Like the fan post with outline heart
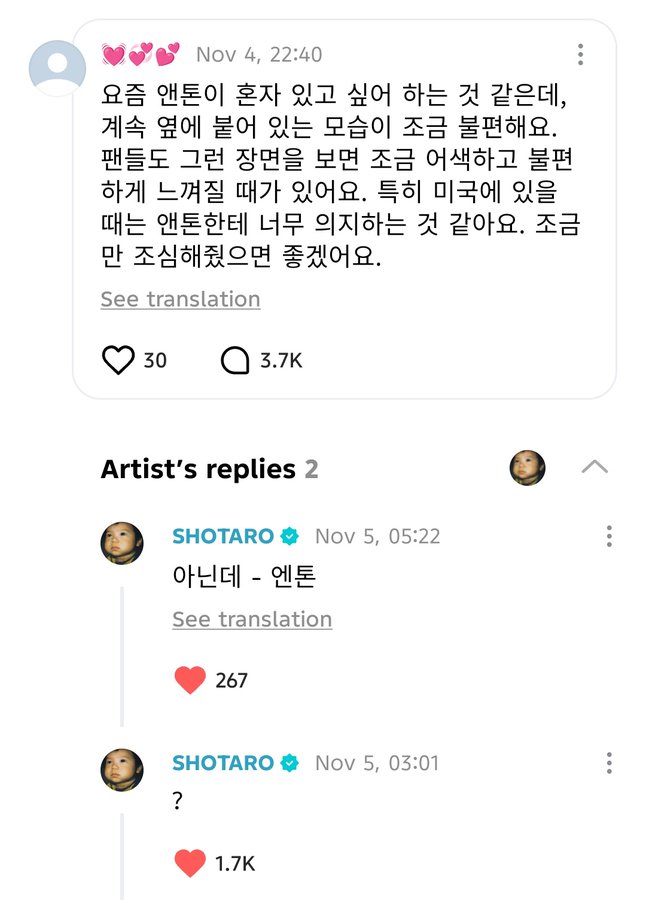The image size is (646, 900). (x=118, y=360)
